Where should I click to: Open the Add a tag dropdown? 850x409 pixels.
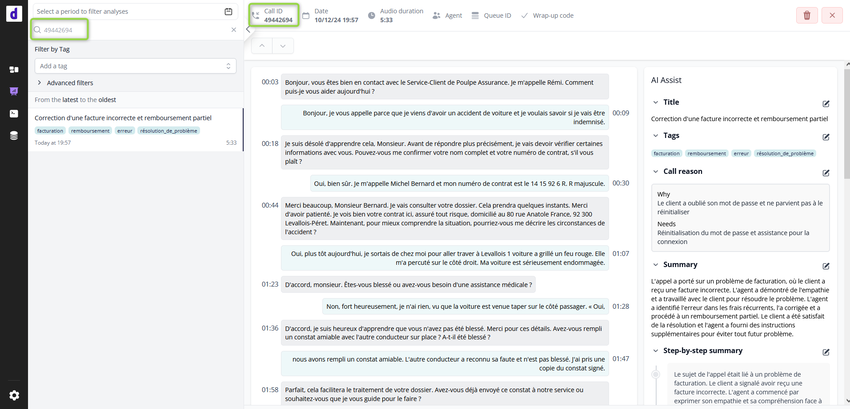pyautogui.click(x=135, y=65)
